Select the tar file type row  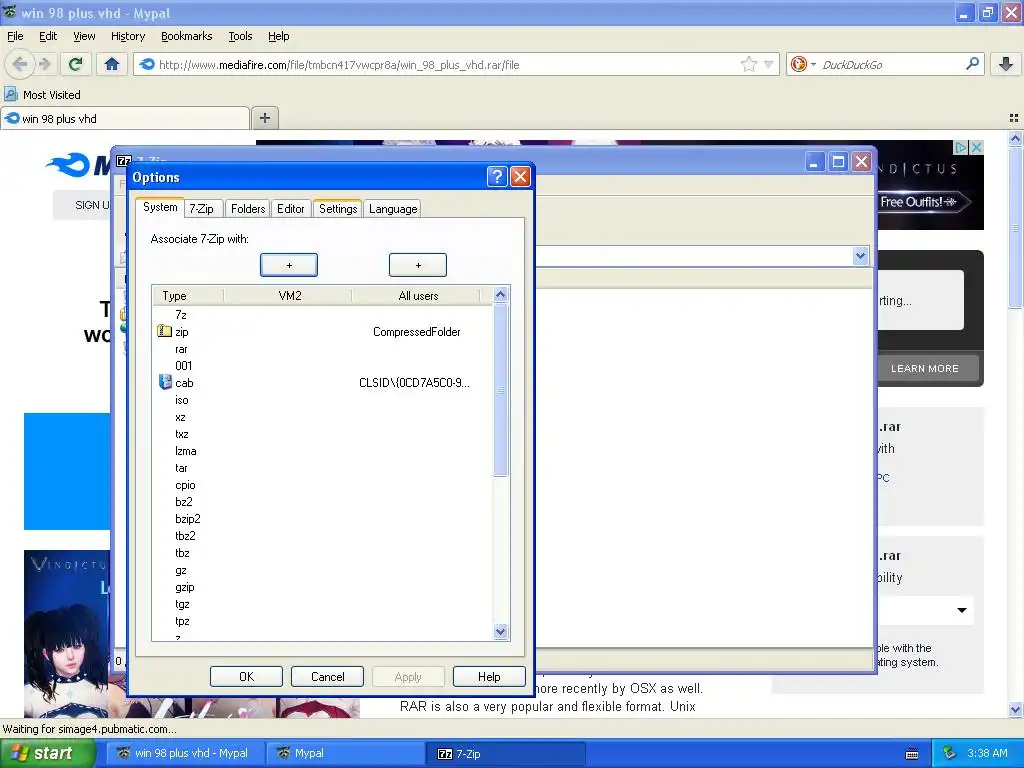click(x=182, y=468)
